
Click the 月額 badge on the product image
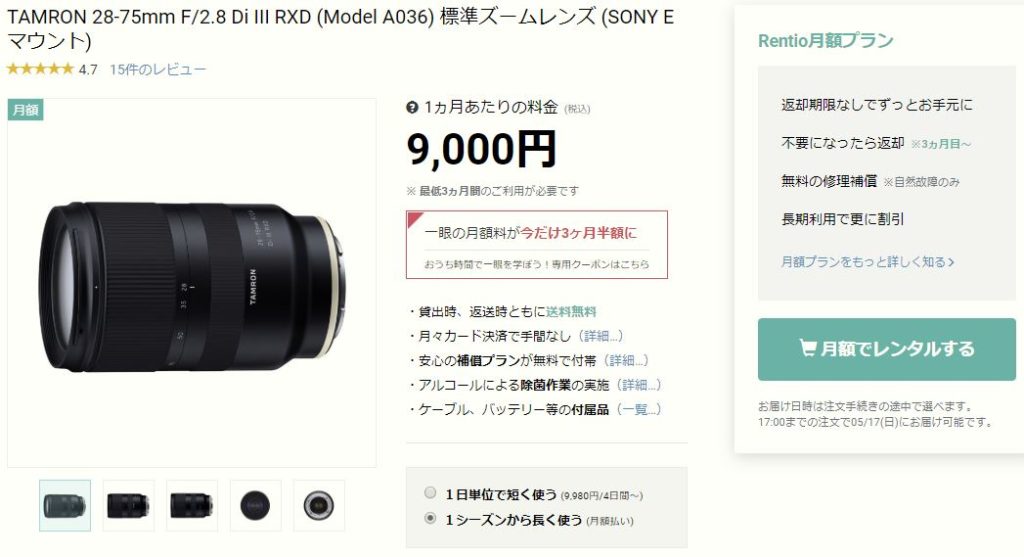(25, 110)
